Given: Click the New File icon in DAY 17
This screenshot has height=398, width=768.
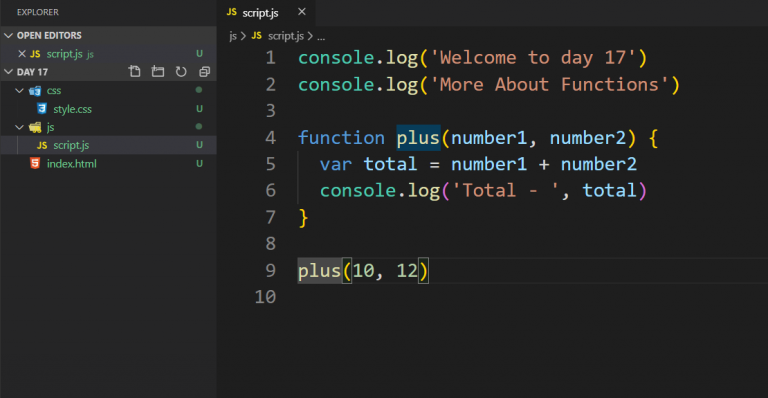Looking at the screenshot, I should [x=134, y=71].
